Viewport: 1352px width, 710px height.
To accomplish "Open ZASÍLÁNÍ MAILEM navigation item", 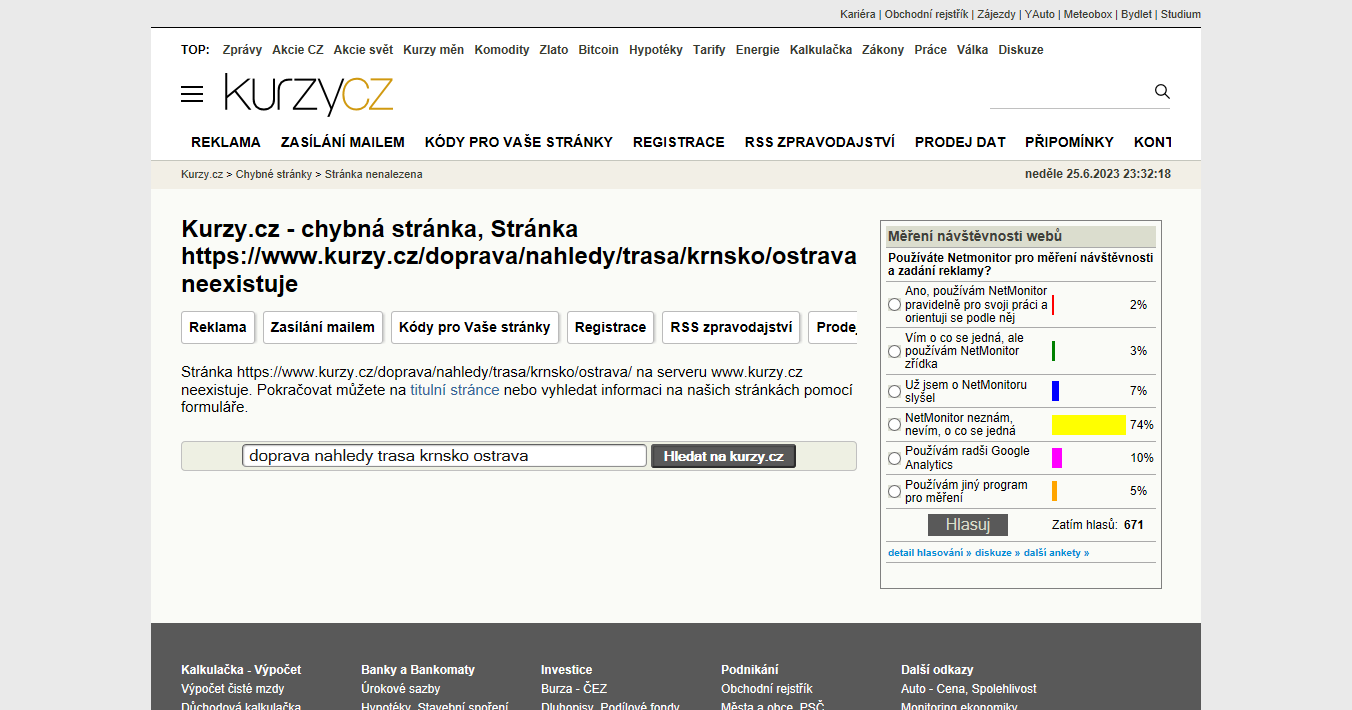I will click(343, 142).
